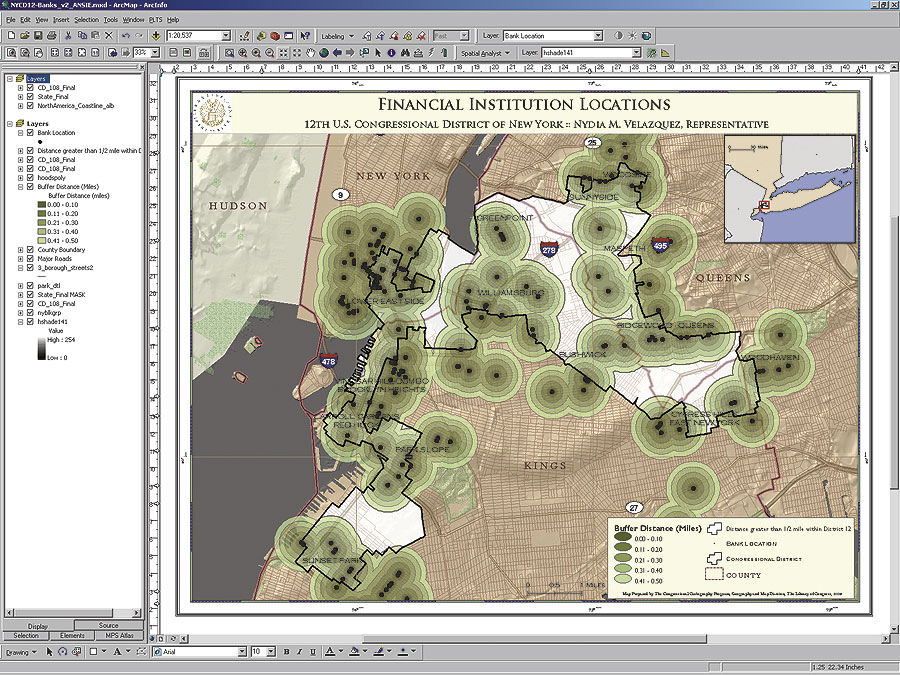The height and width of the screenshot is (675, 900).
Task: Click the Save document icon
Action: (x=37, y=36)
